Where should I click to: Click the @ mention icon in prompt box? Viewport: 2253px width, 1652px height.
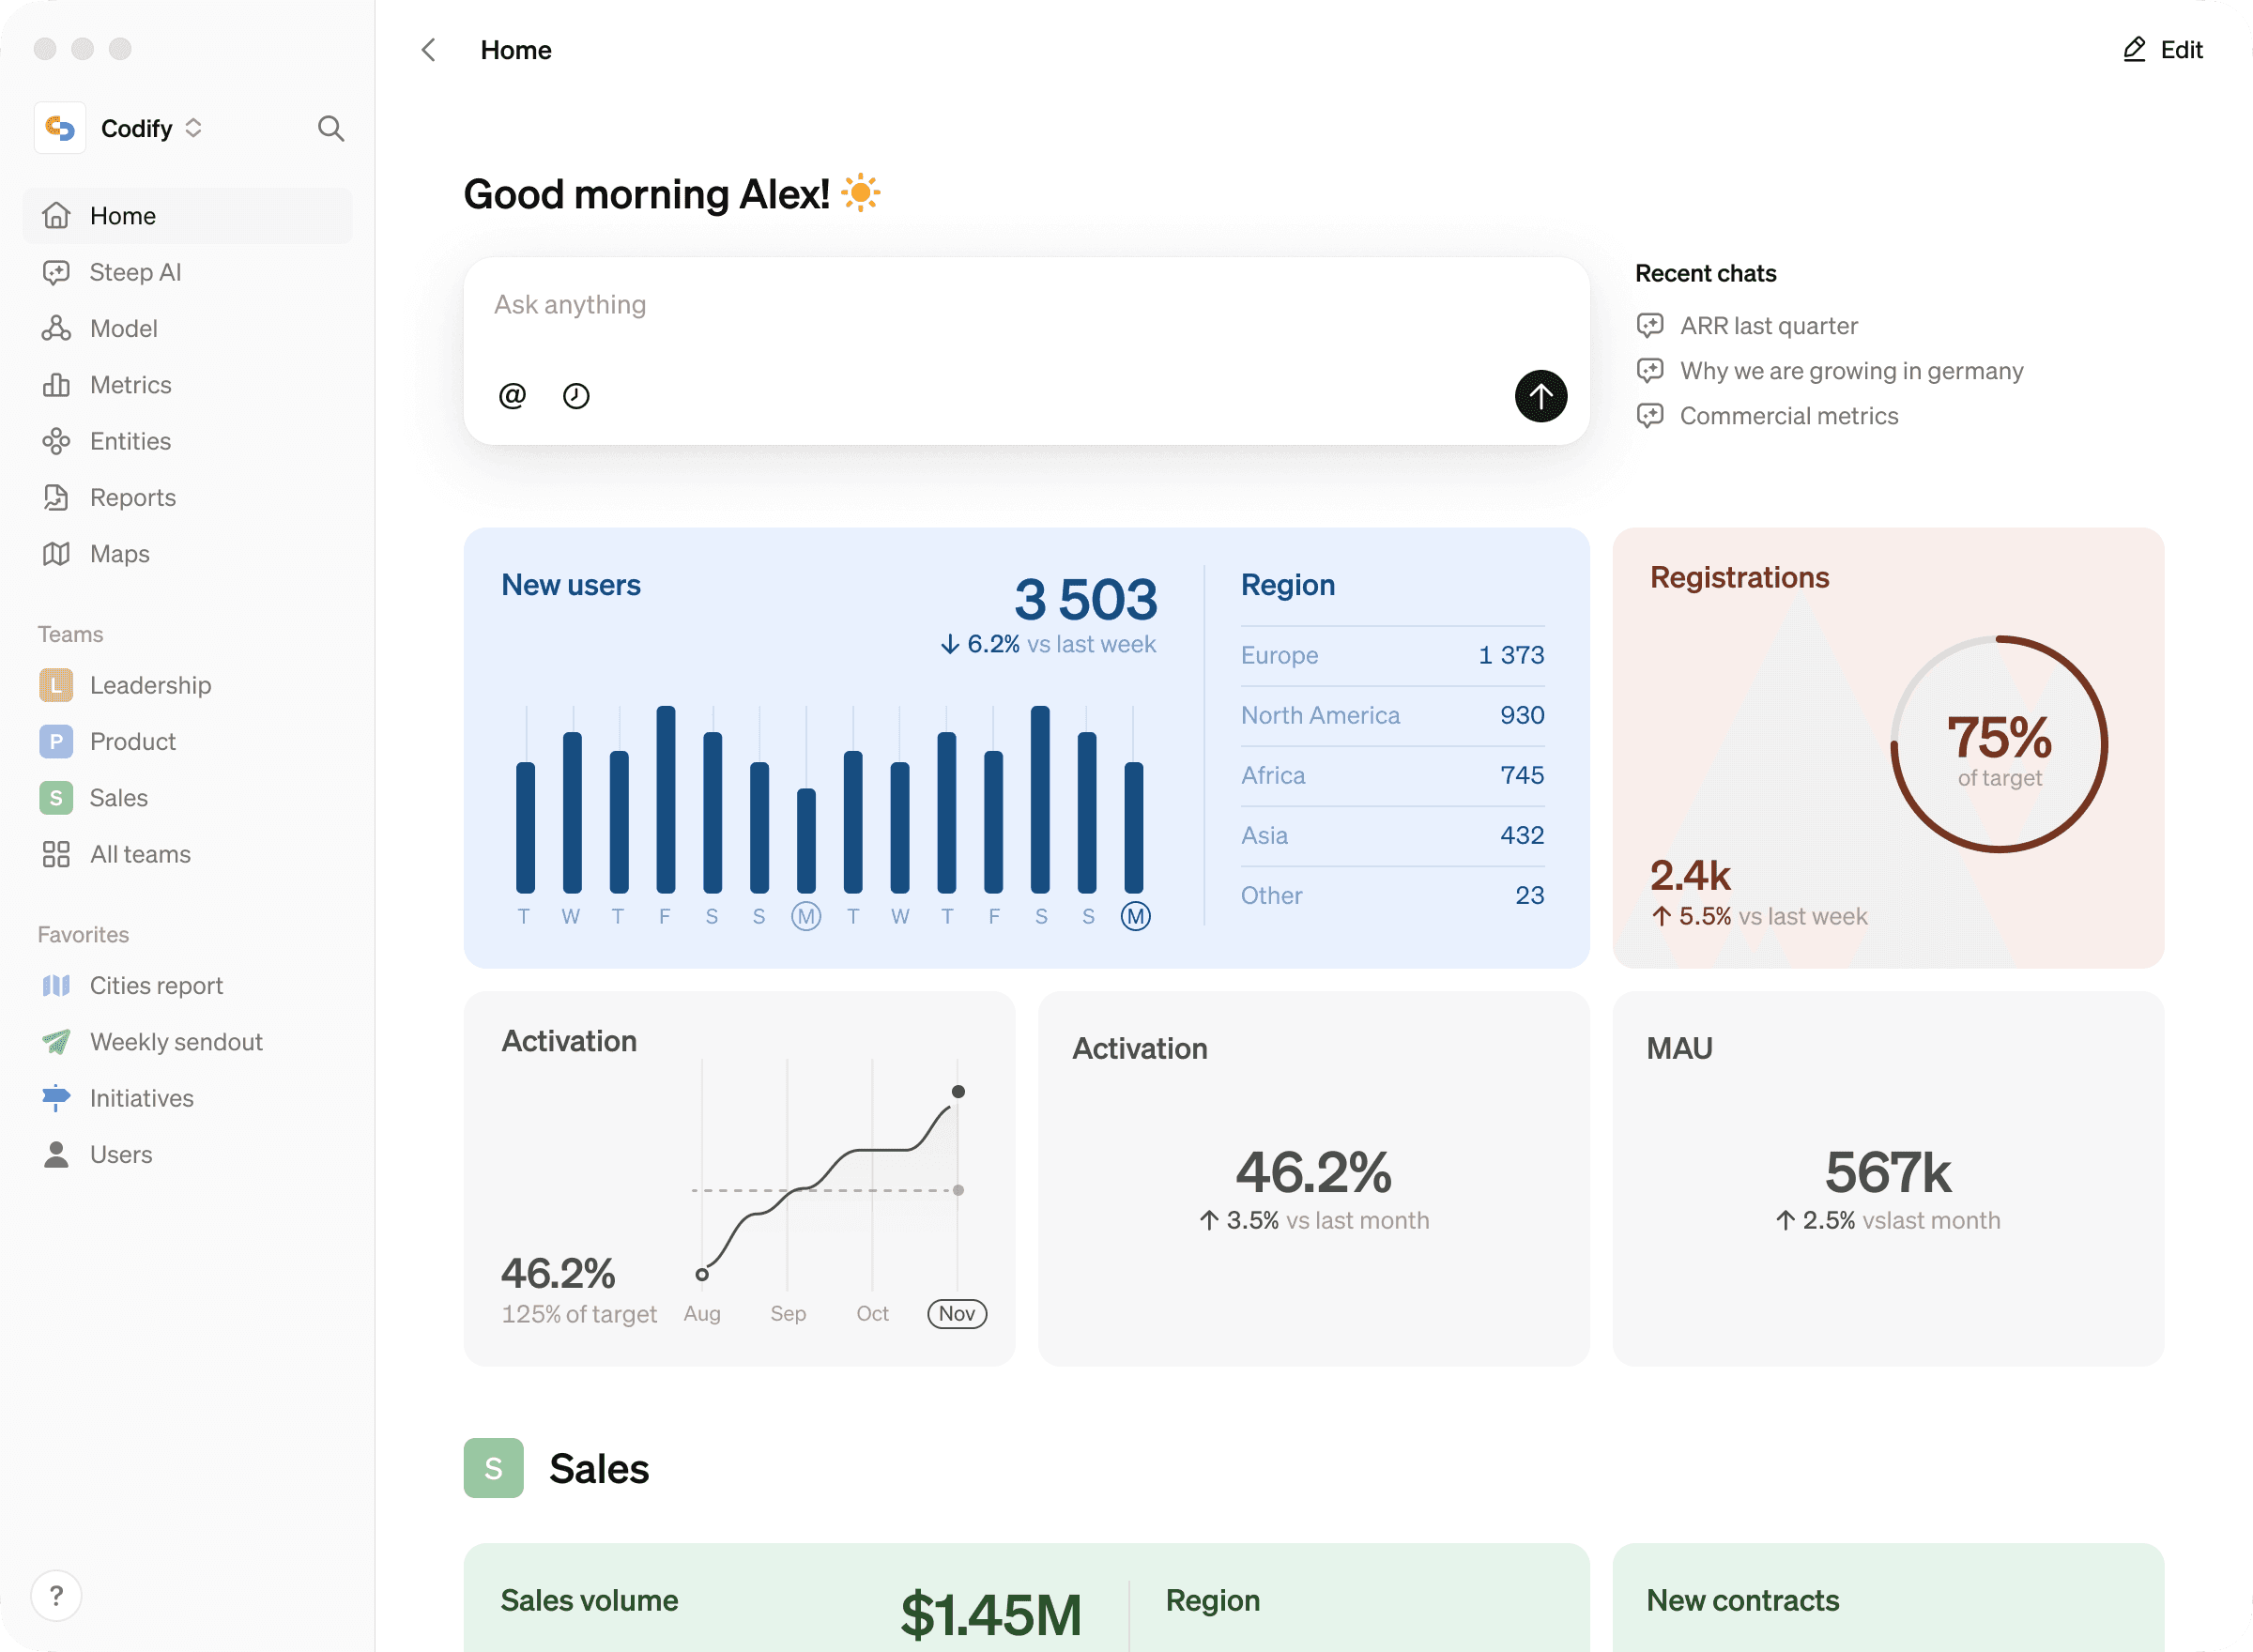point(512,396)
